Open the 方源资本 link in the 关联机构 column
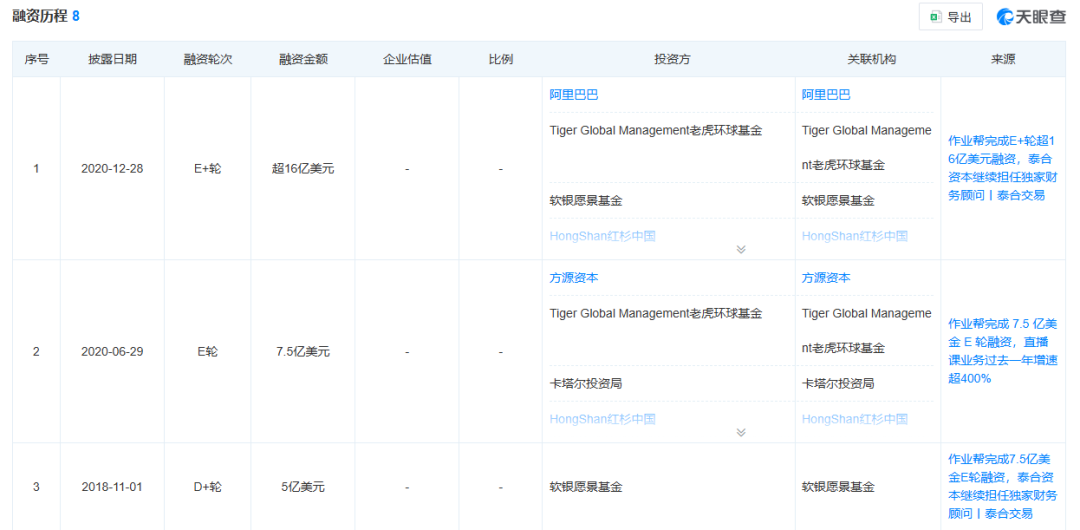1080x530 pixels. [x=826, y=278]
